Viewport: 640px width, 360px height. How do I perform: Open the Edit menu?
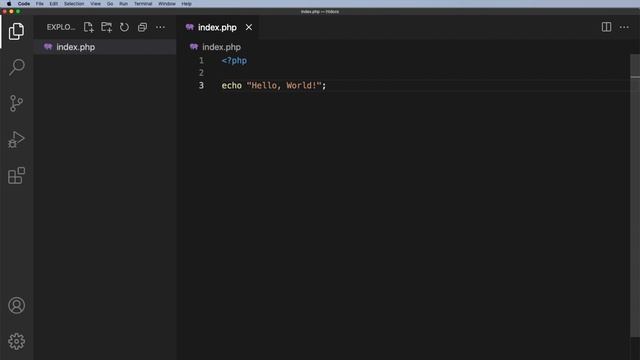tap(53, 4)
